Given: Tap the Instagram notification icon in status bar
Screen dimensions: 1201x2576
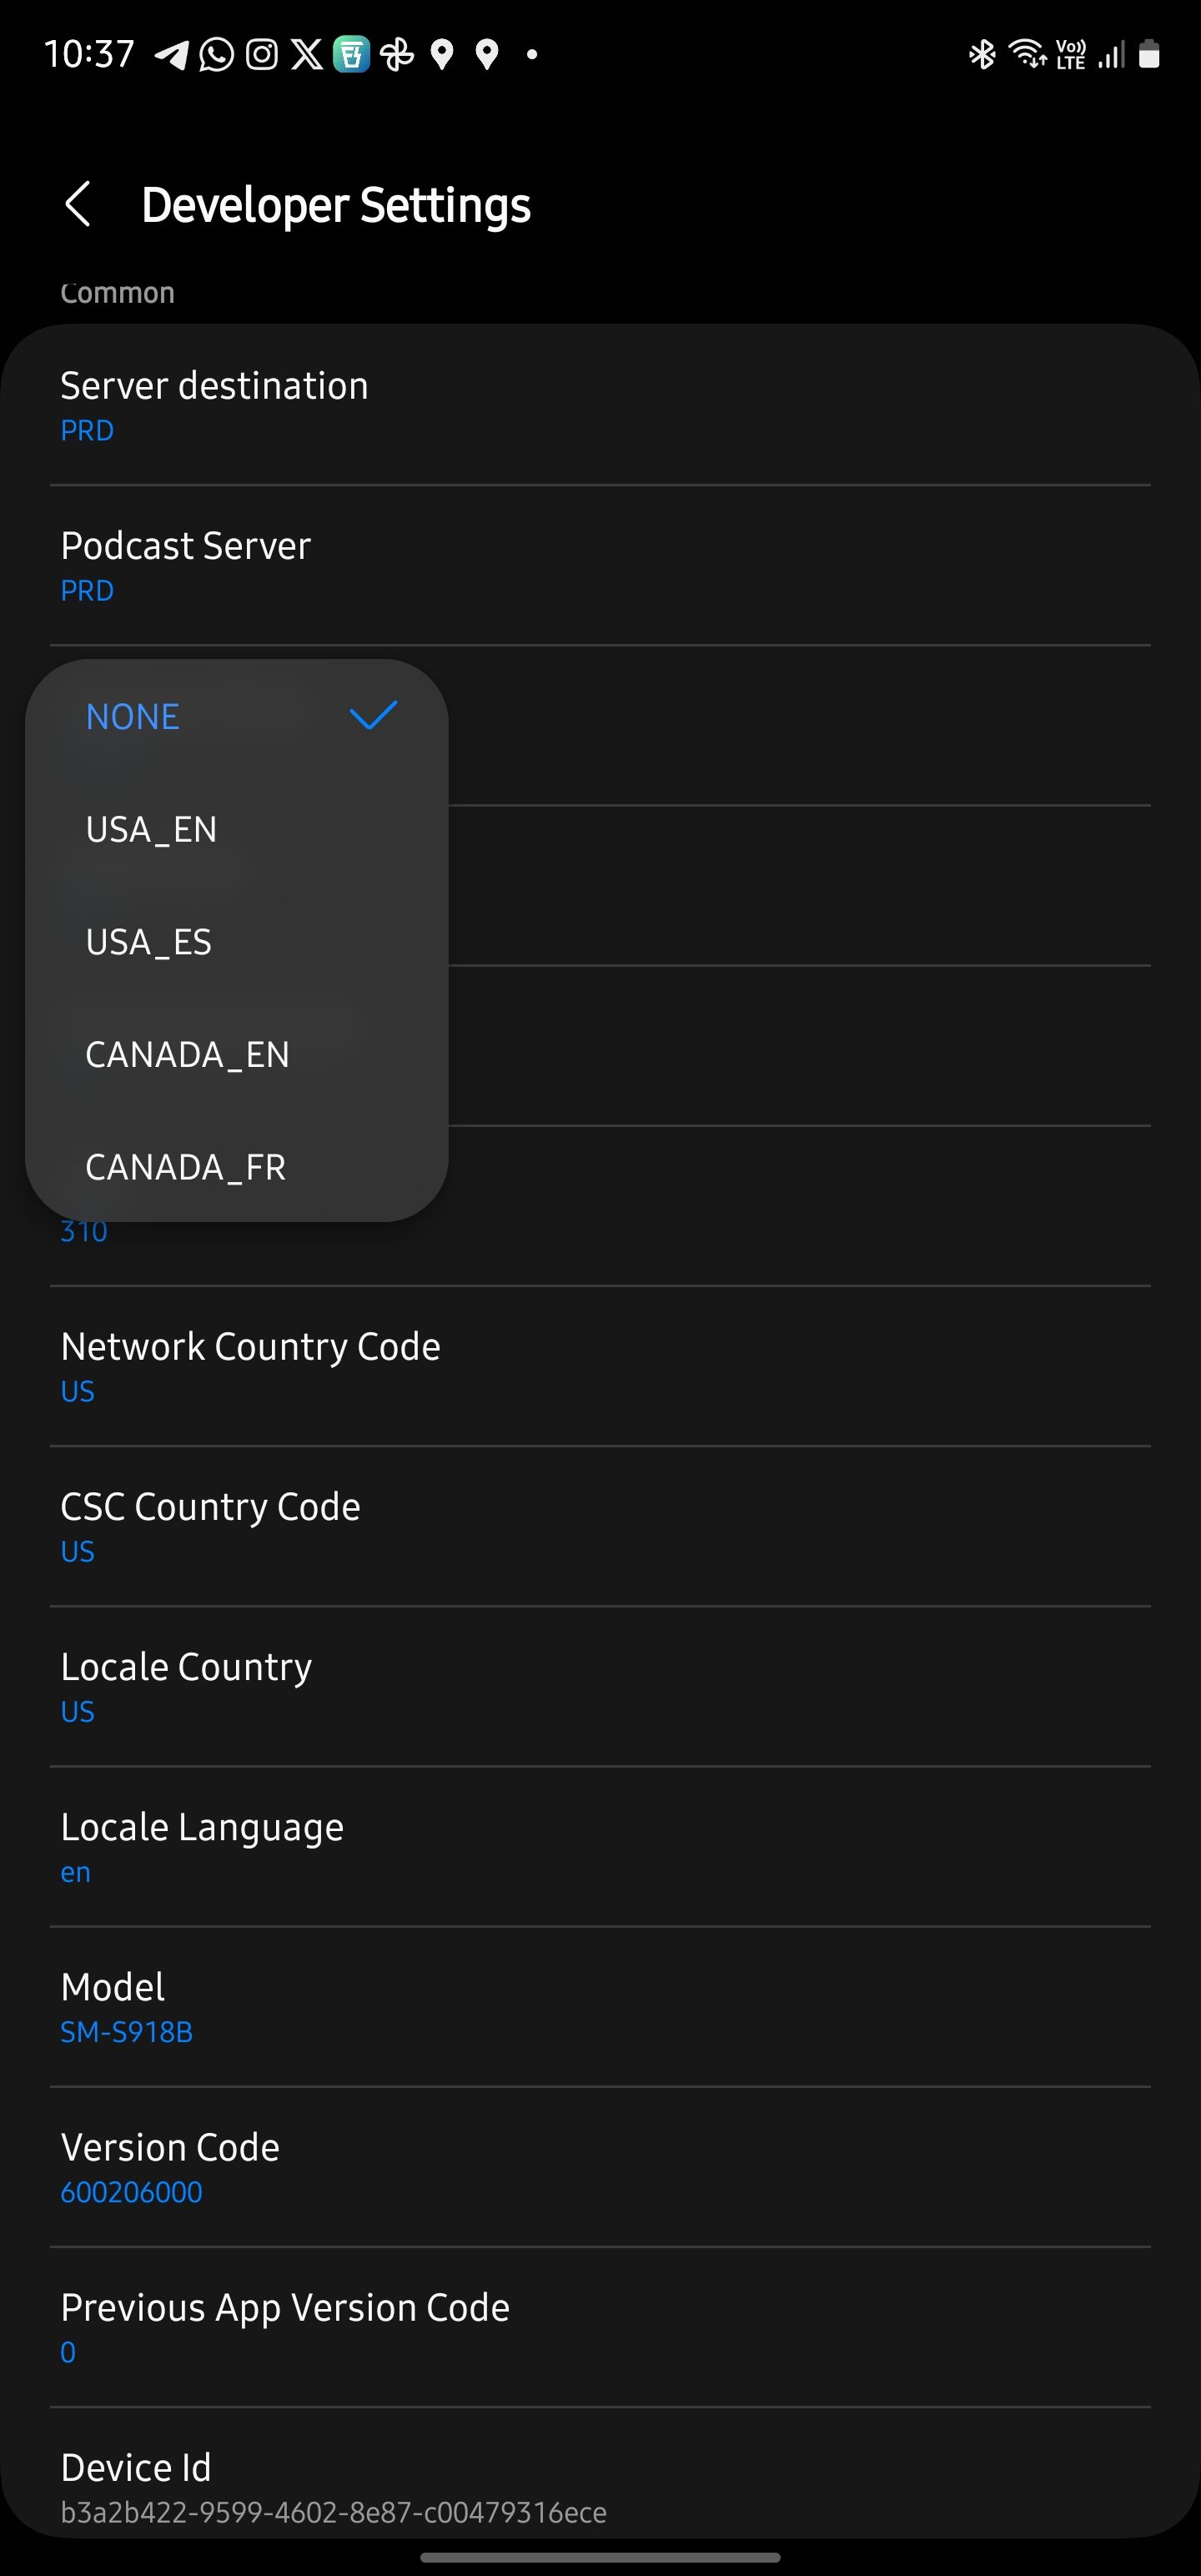Looking at the screenshot, I should coord(262,55).
